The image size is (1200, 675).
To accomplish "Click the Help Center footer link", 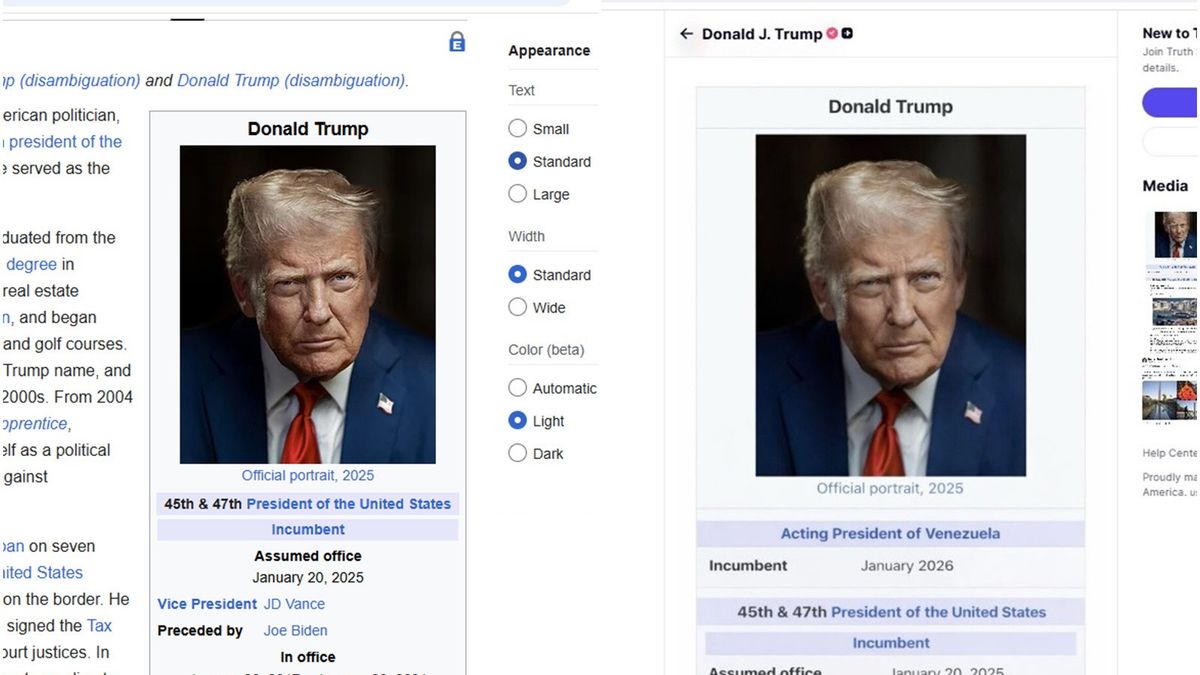I will tap(1169, 453).
